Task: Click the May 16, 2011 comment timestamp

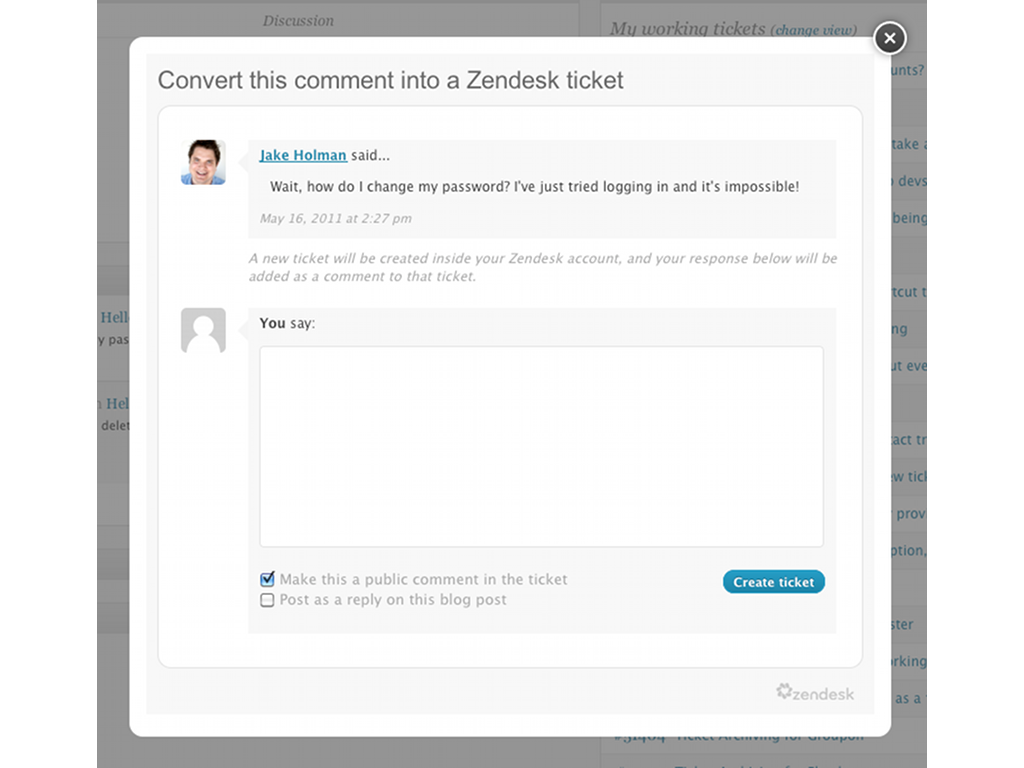Action: 336,218
